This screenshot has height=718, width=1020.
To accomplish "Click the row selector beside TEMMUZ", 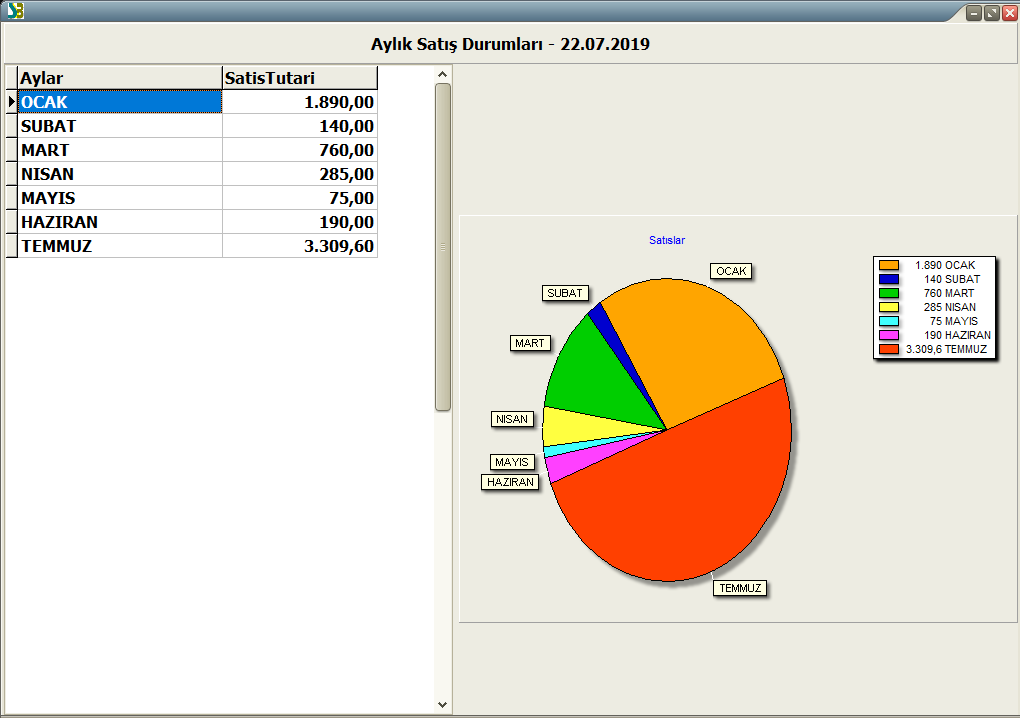I will point(12,246).
